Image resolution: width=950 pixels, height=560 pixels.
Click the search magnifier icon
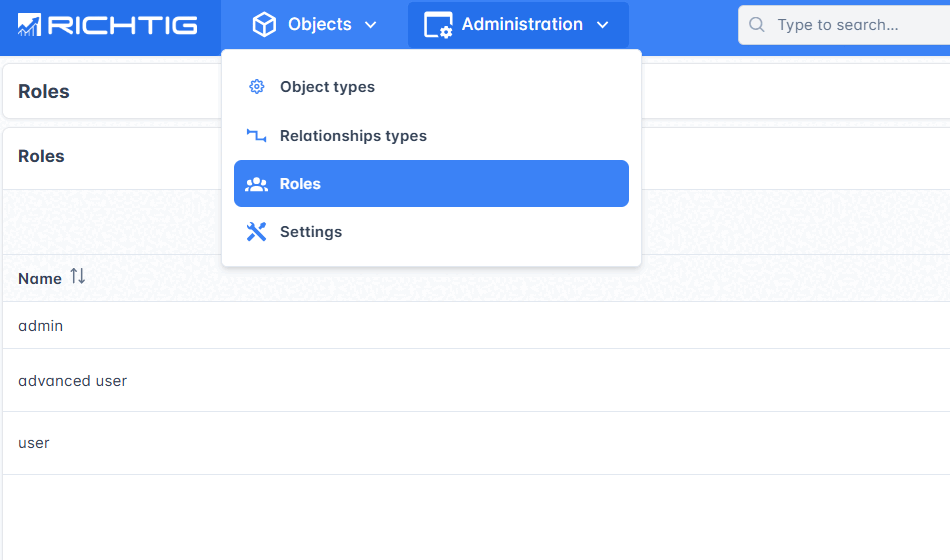(x=758, y=25)
